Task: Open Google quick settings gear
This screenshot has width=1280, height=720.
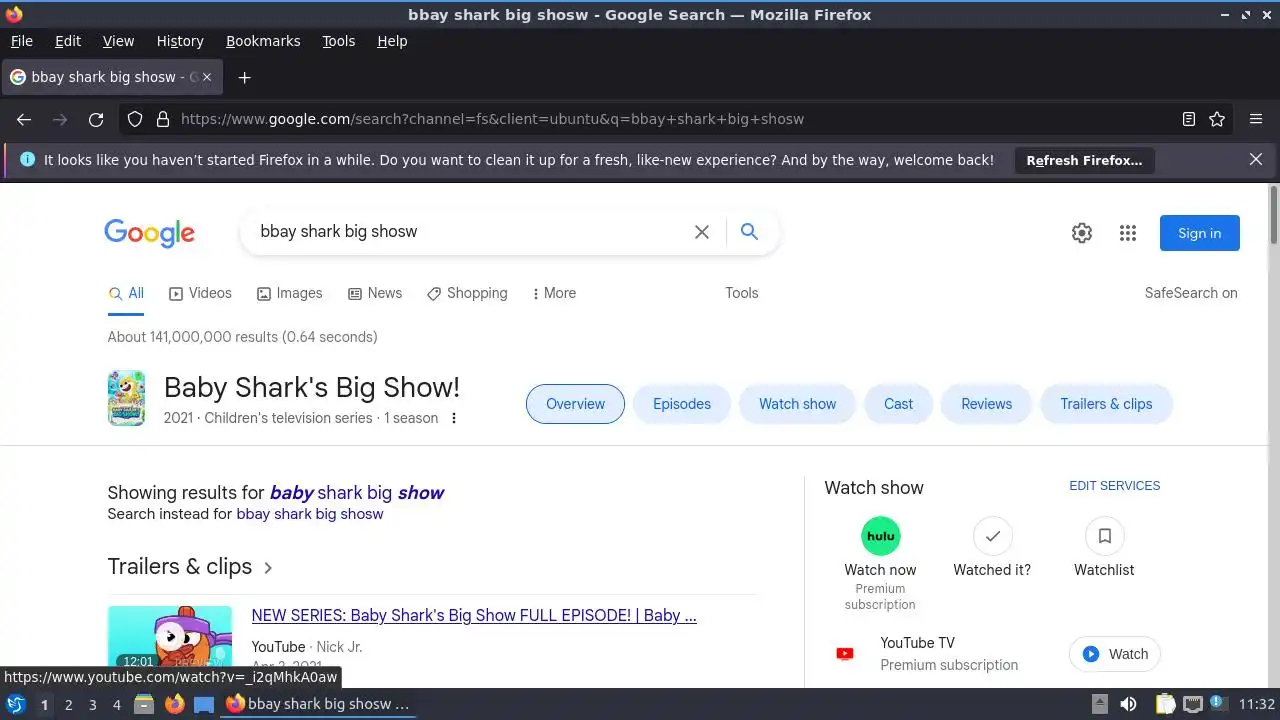Action: click(1082, 233)
